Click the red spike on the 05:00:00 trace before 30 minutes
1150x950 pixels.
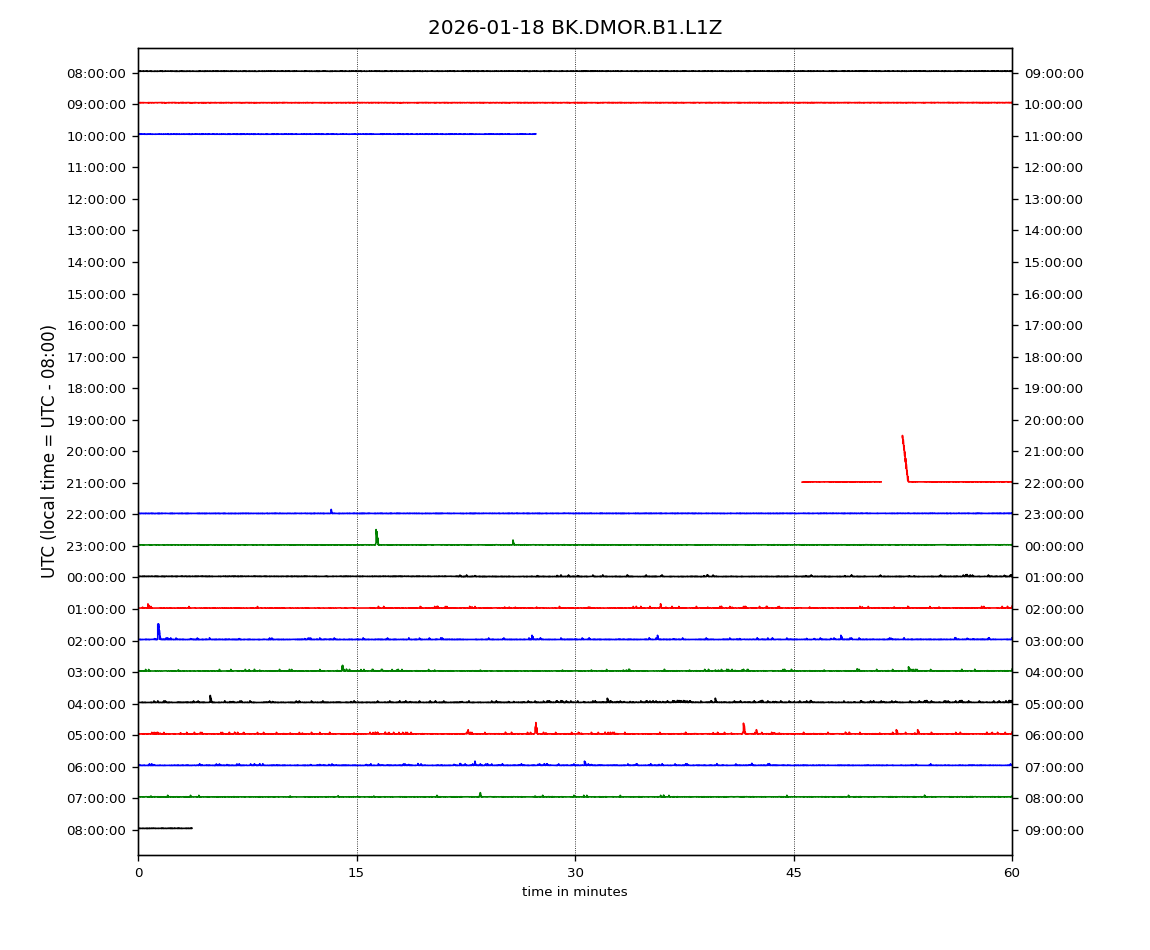(536, 727)
